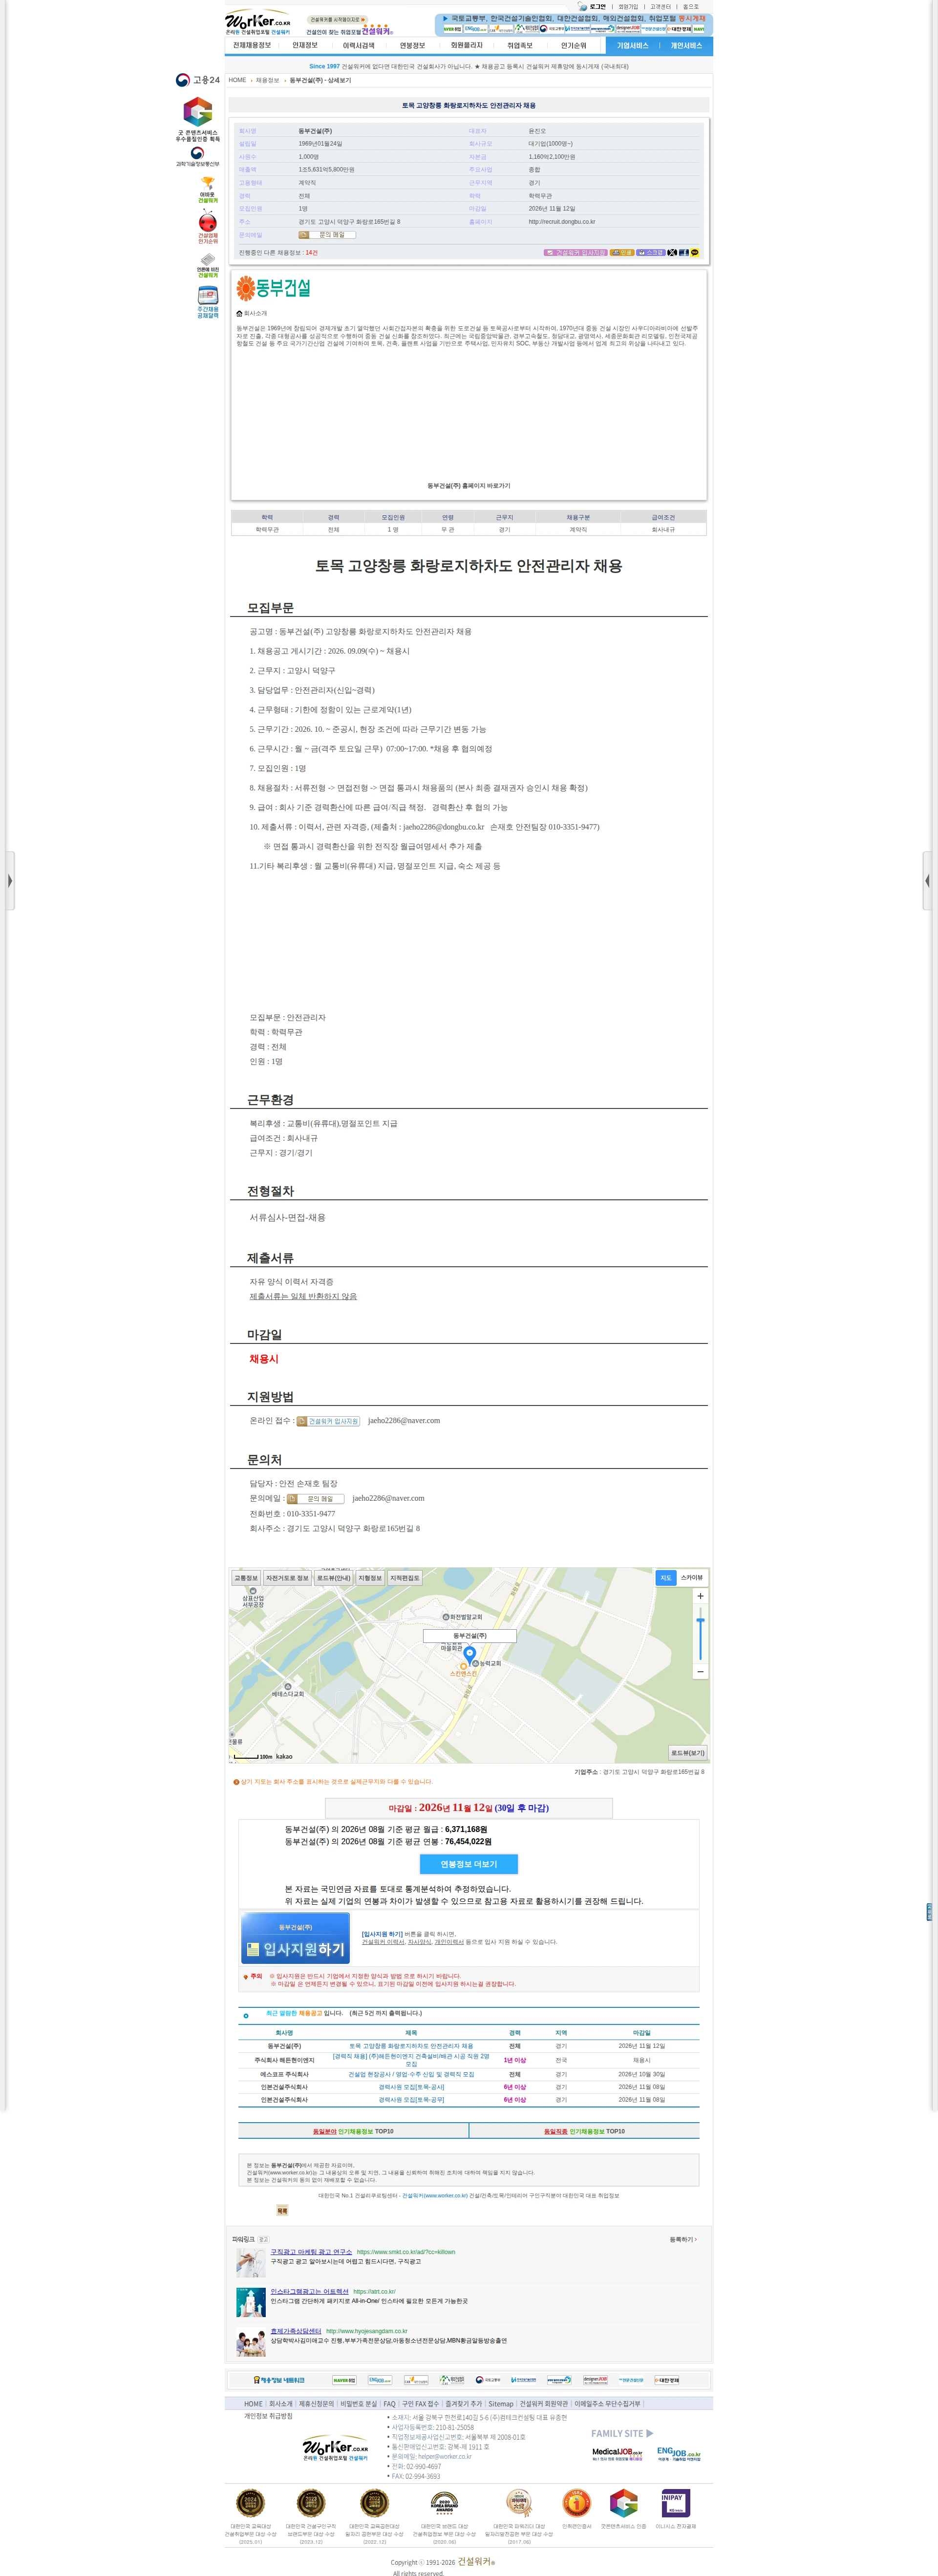Open 인본건설 경력사원 모집[토목-공사] posting
Image resolution: width=938 pixels, height=2576 pixels.
tap(411, 2087)
